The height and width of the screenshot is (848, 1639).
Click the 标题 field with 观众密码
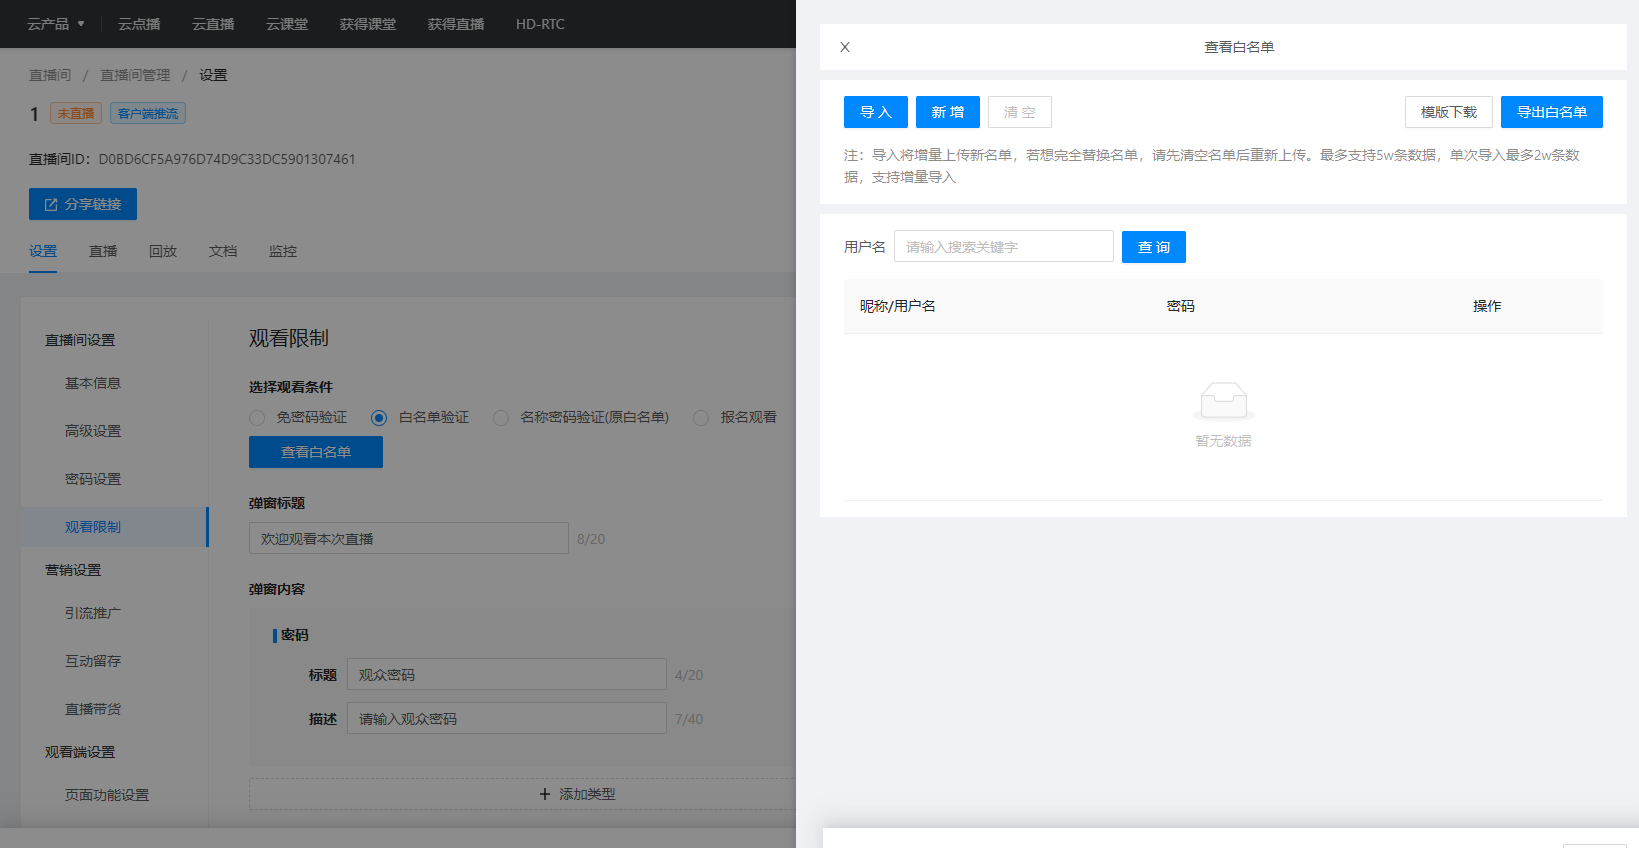(x=507, y=674)
